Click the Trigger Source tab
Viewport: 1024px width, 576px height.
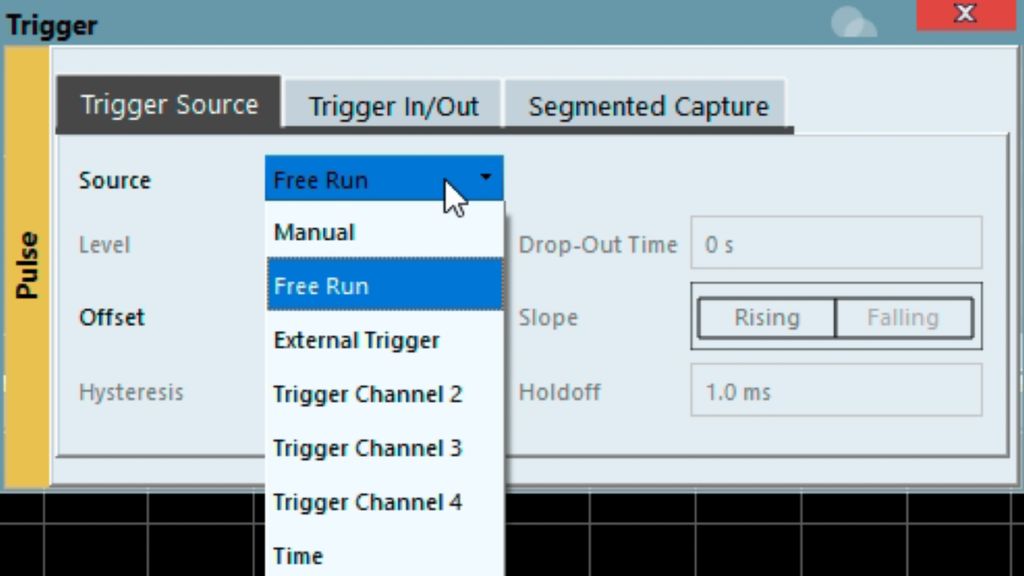tap(168, 105)
